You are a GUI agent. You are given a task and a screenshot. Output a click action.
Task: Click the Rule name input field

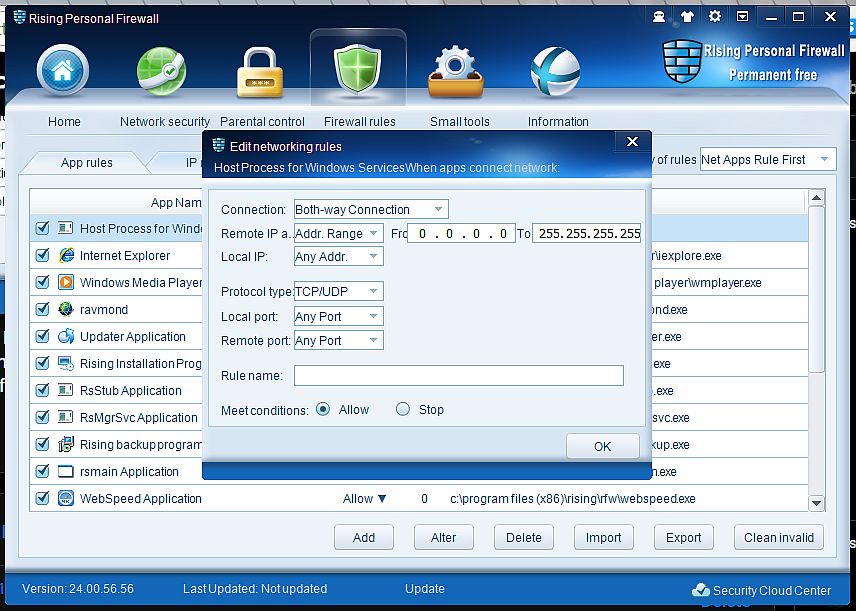point(459,375)
